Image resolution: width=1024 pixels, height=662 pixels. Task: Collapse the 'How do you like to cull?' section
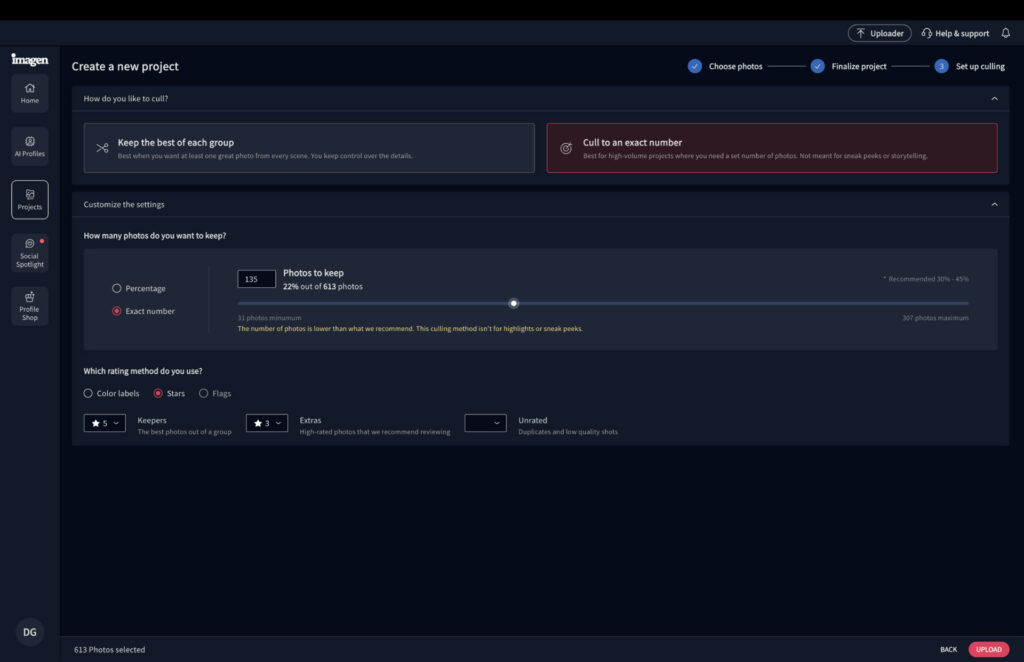(993, 99)
